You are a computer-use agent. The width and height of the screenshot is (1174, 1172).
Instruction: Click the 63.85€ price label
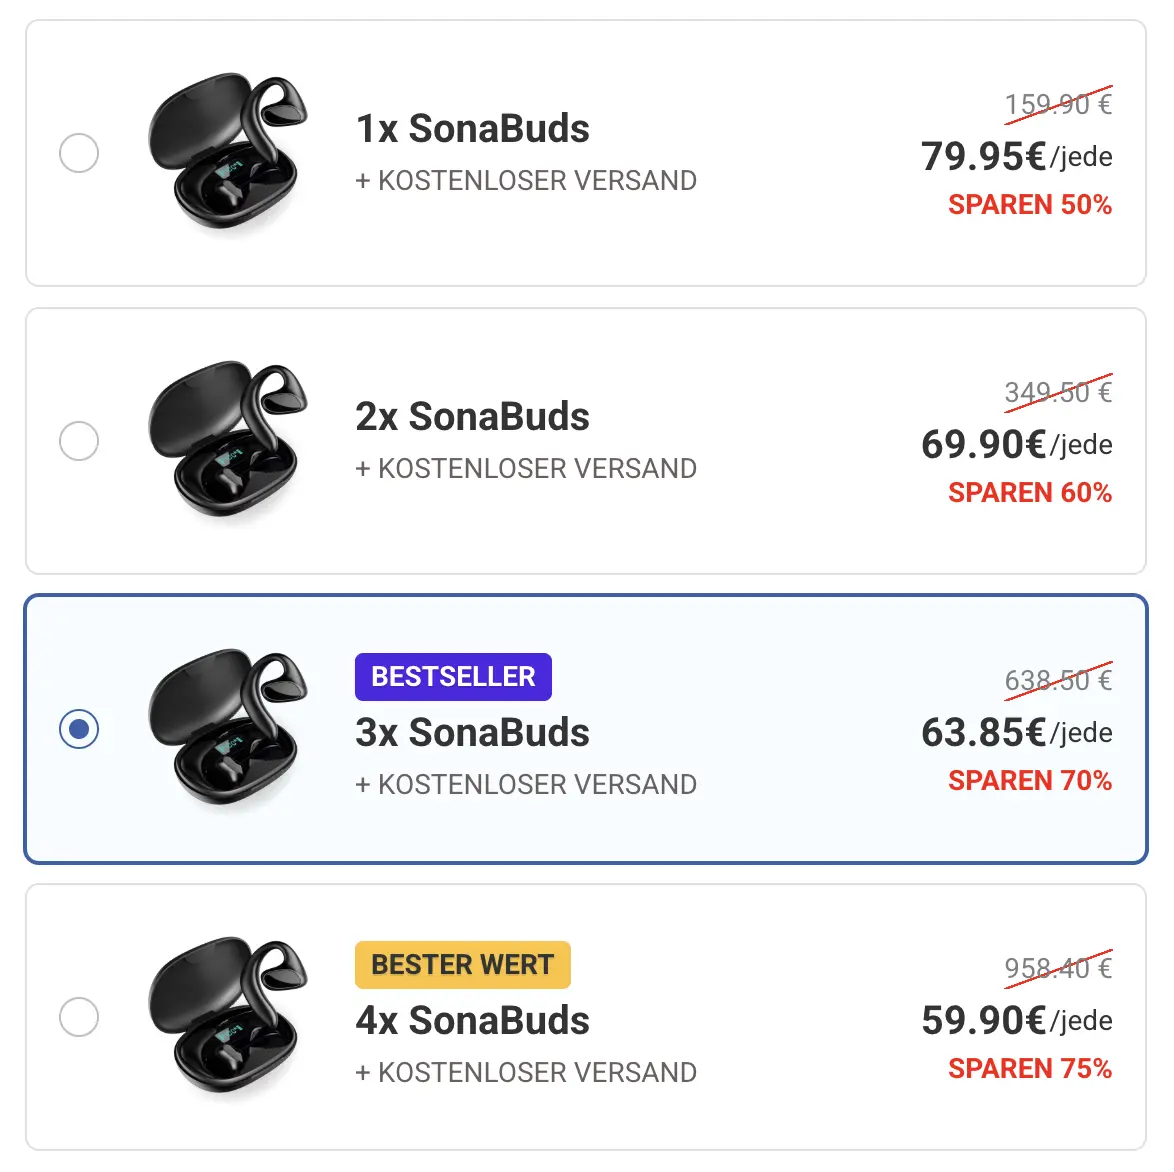click(x=984, y=733)
